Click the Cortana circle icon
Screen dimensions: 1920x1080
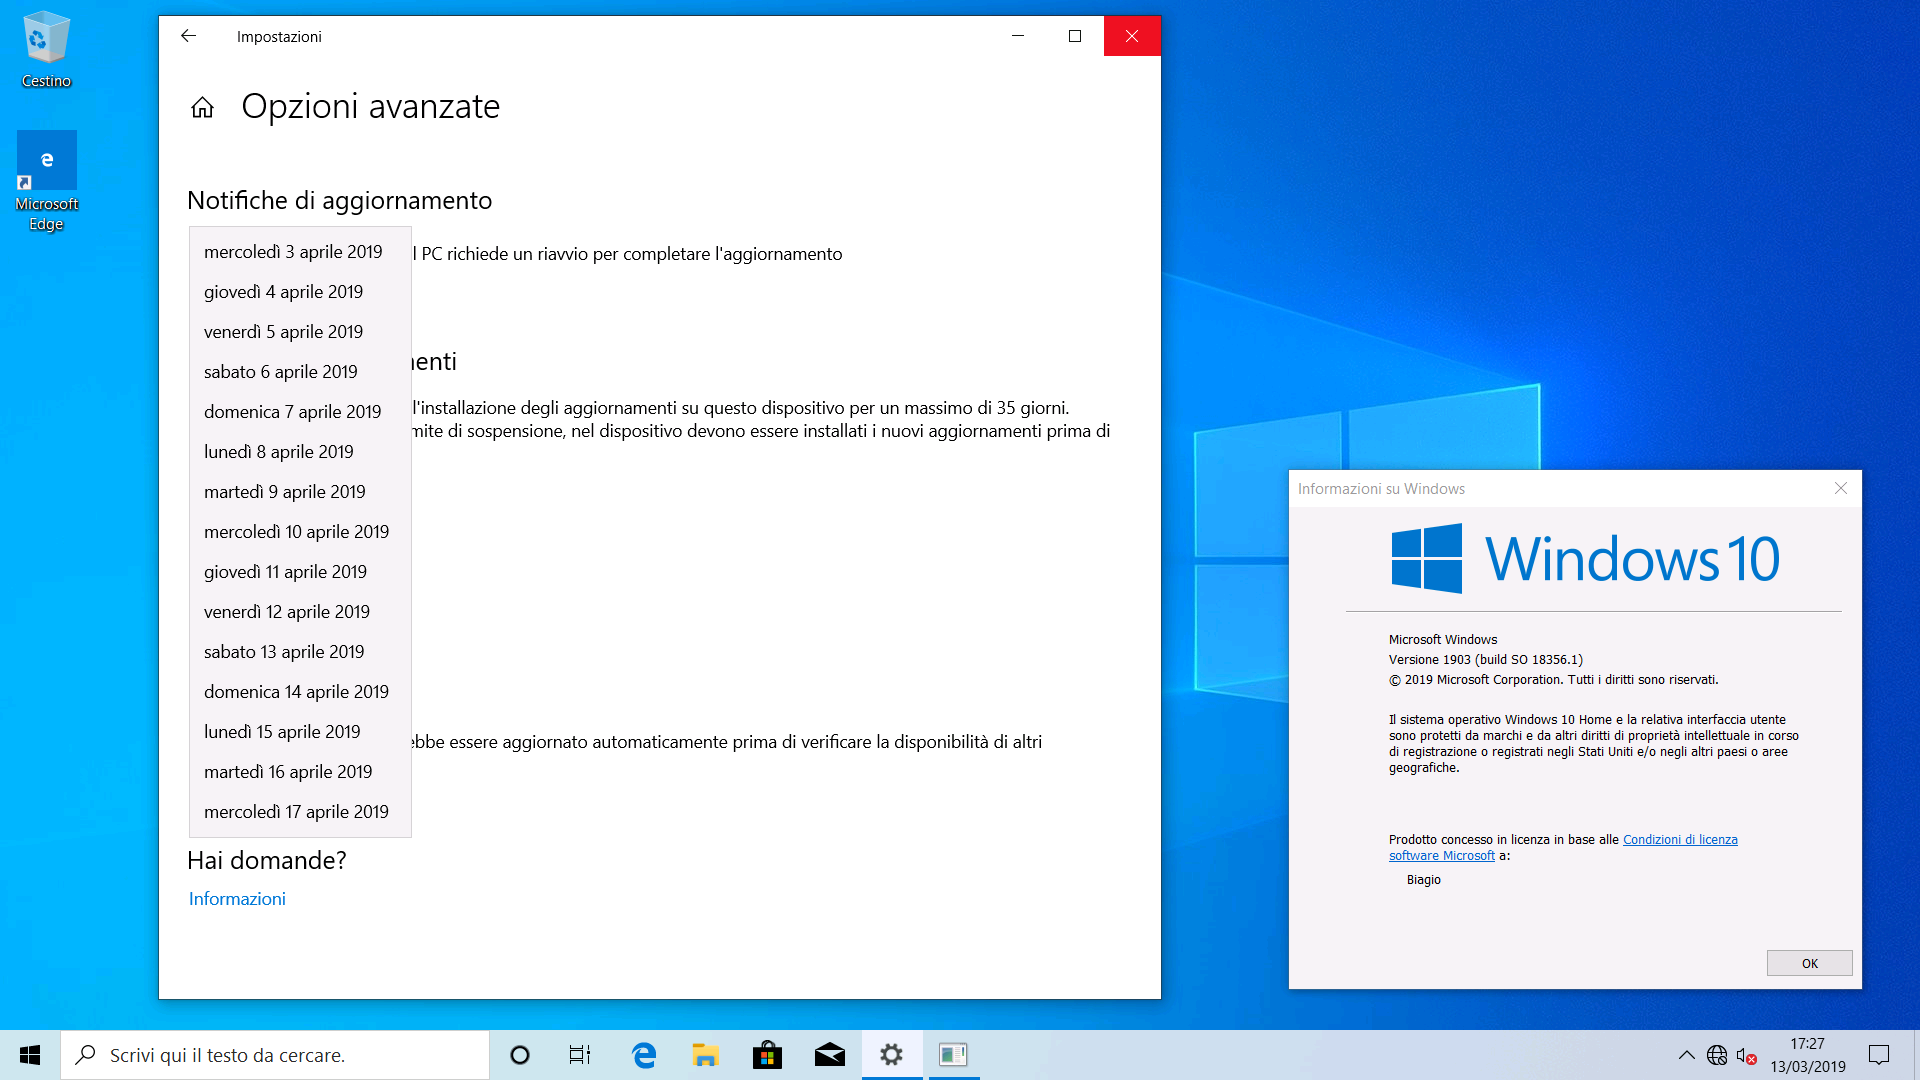click(x=520, y=1055)
